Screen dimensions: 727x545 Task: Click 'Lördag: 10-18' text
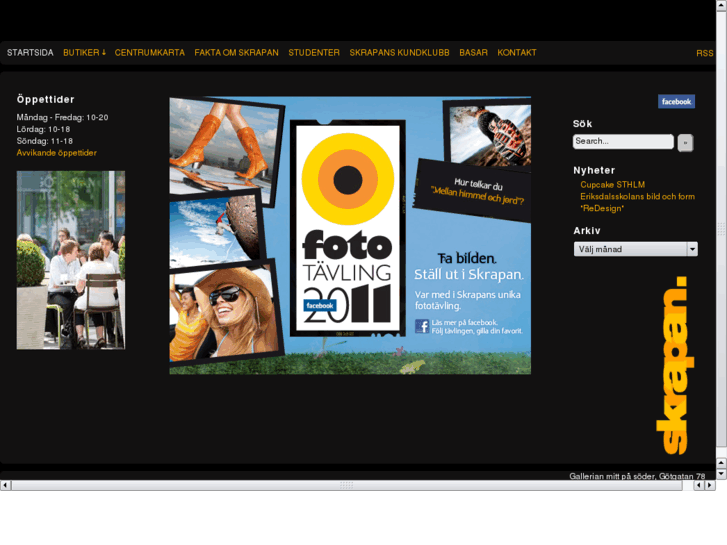(x=44, y=129)
